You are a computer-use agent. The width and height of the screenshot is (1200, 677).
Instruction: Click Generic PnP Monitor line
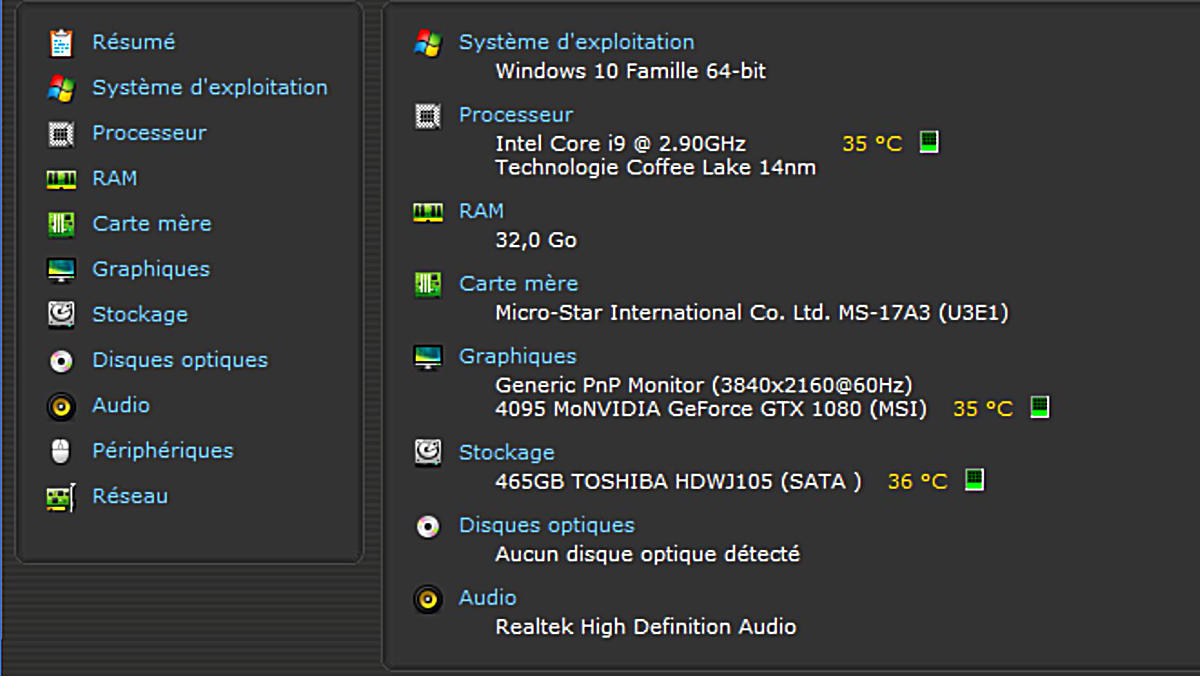pyautogui.click(x=704, y=385)
